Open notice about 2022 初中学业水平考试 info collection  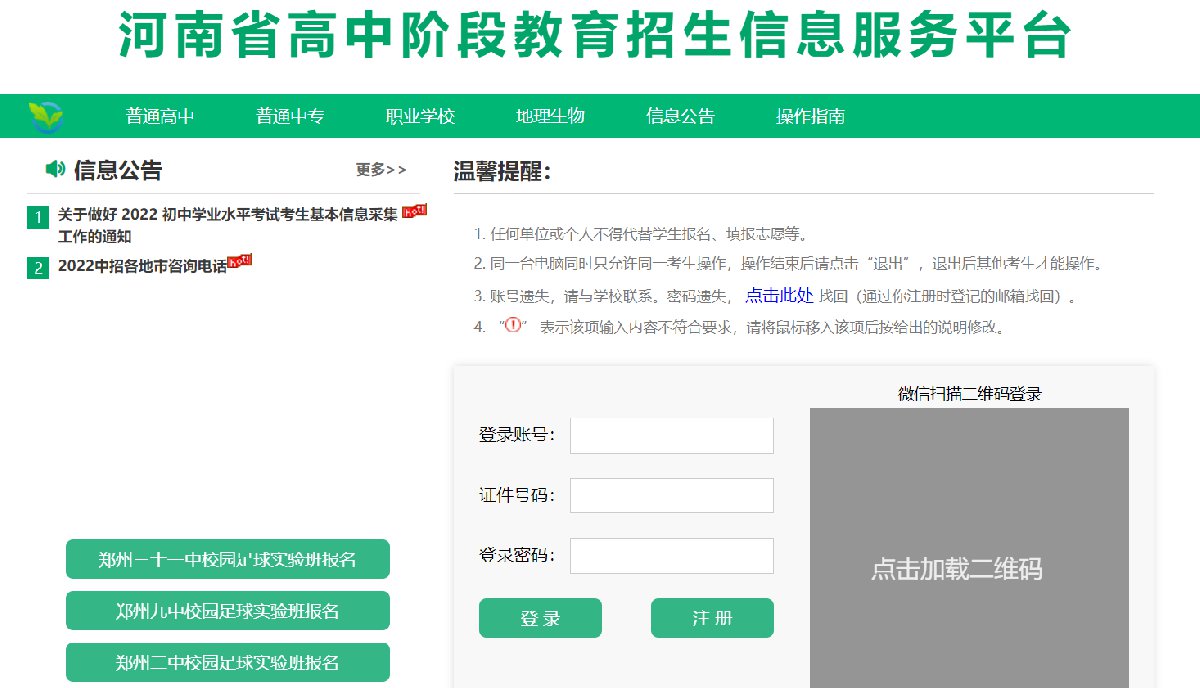(228, 225)
